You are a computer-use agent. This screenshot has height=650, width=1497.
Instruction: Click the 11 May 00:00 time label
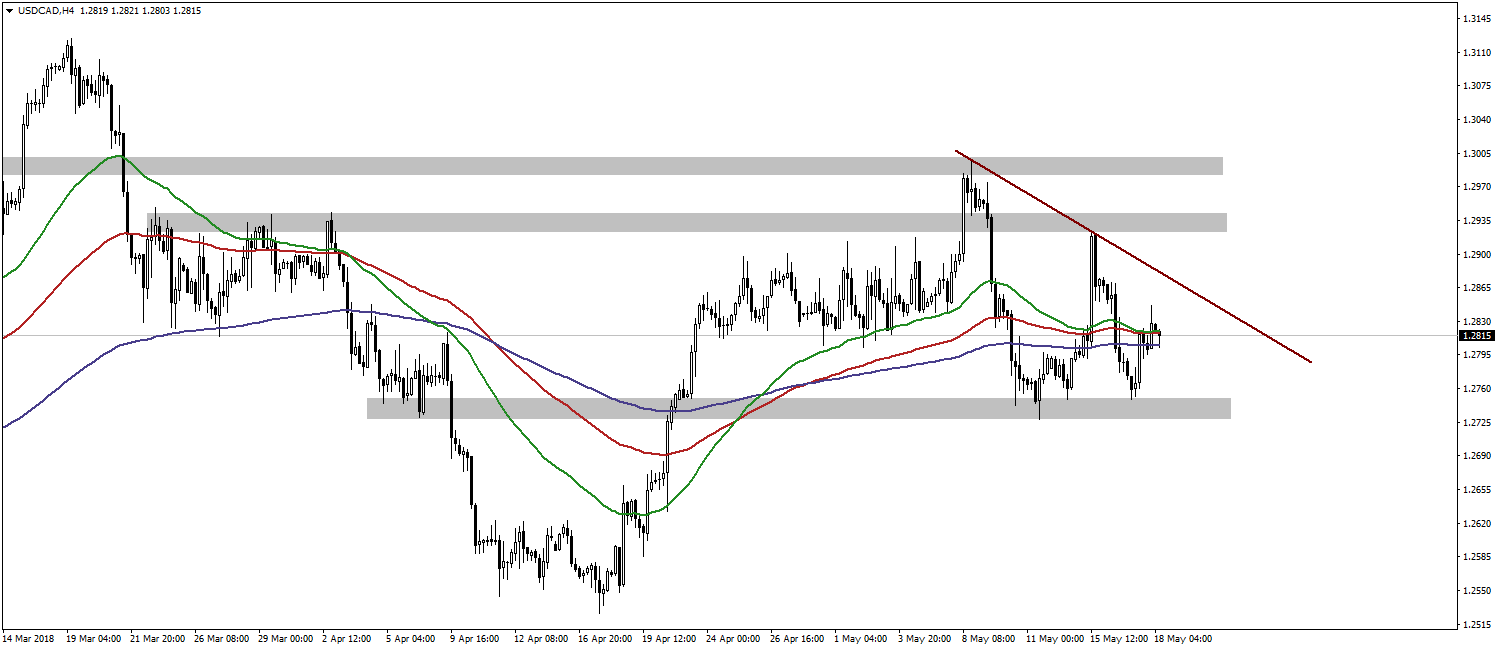click(x=1055, y=637)
